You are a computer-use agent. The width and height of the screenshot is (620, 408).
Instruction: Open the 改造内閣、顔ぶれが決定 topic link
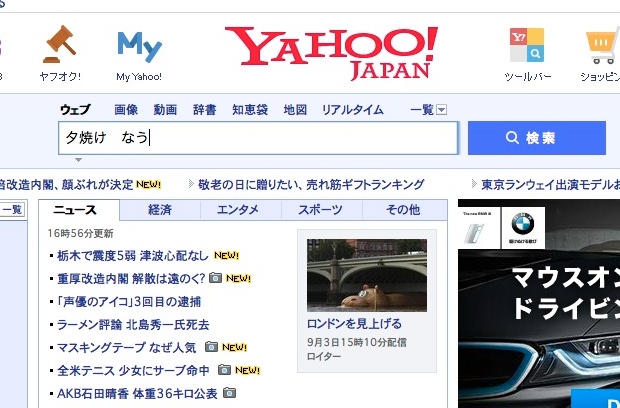tap(66, 184)
